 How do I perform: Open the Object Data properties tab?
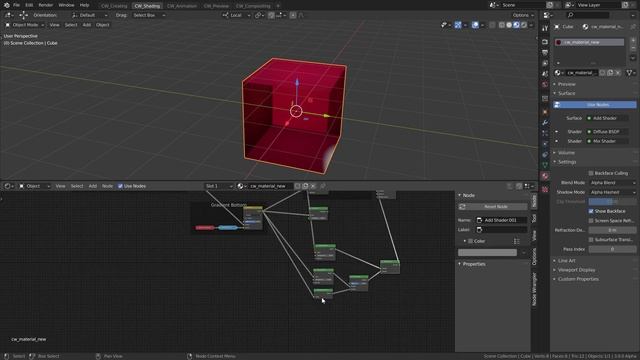tap(545, 165)
